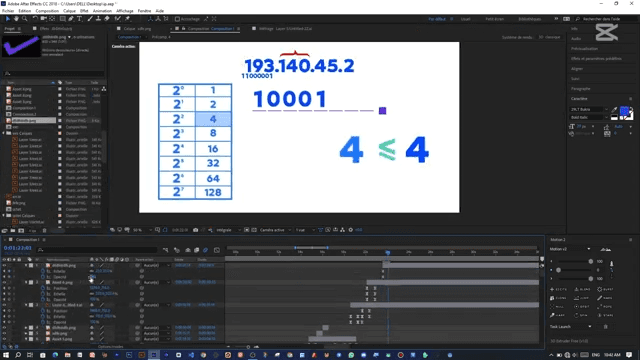Screen dimensions: 640x360
Task: Click the Rechercher dans l'aide search field
Action: point(604,19)
